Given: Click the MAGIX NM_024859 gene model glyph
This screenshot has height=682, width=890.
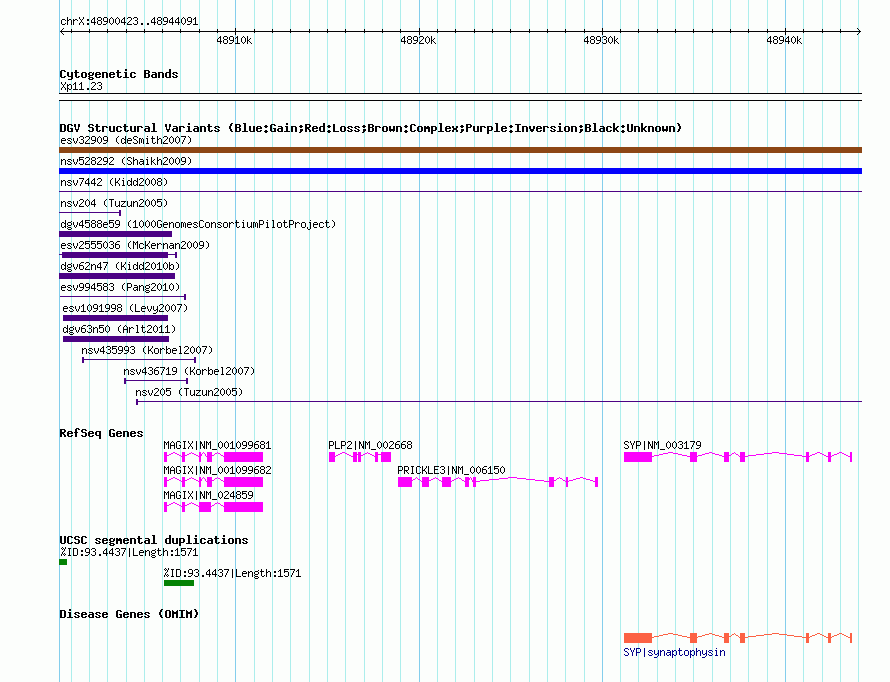Looking at the screenshot, I should click(213, 507).
